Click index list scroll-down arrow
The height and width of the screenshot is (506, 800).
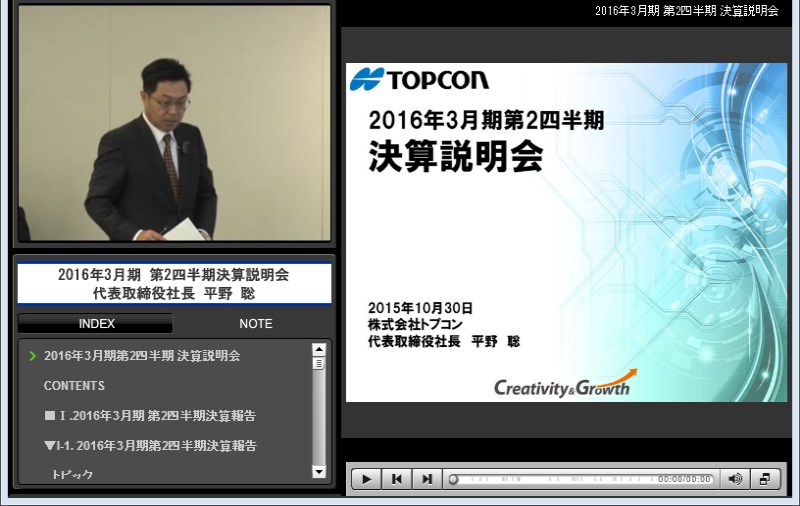point(319,472)
